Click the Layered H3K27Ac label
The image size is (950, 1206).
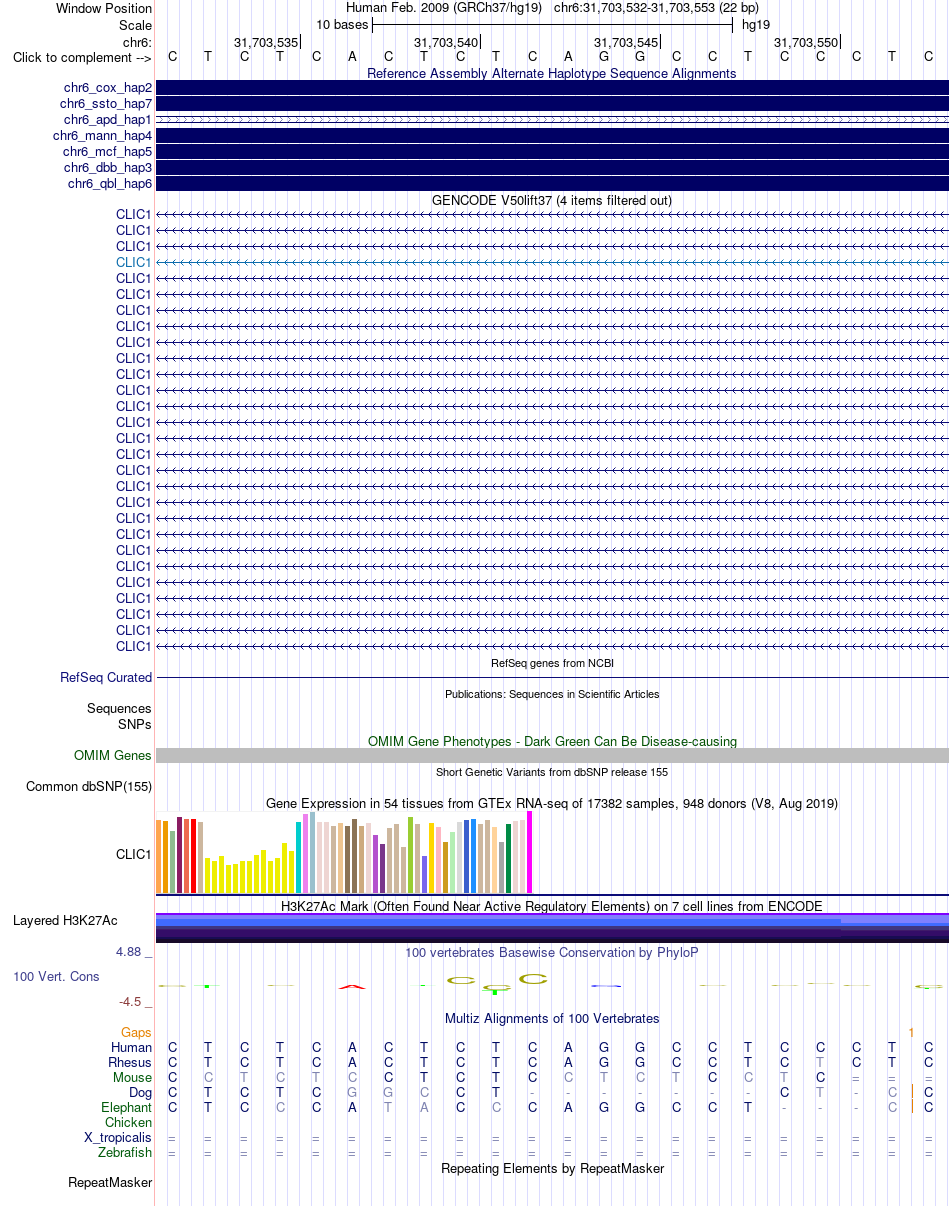coord(65,921)
